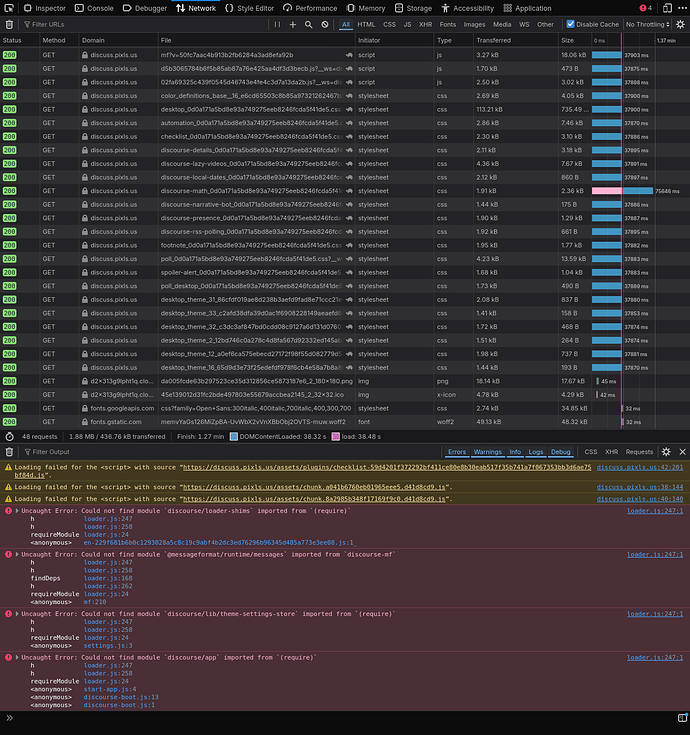
Task: Click the error count badge icon
Action: click(x=645, y=8)
